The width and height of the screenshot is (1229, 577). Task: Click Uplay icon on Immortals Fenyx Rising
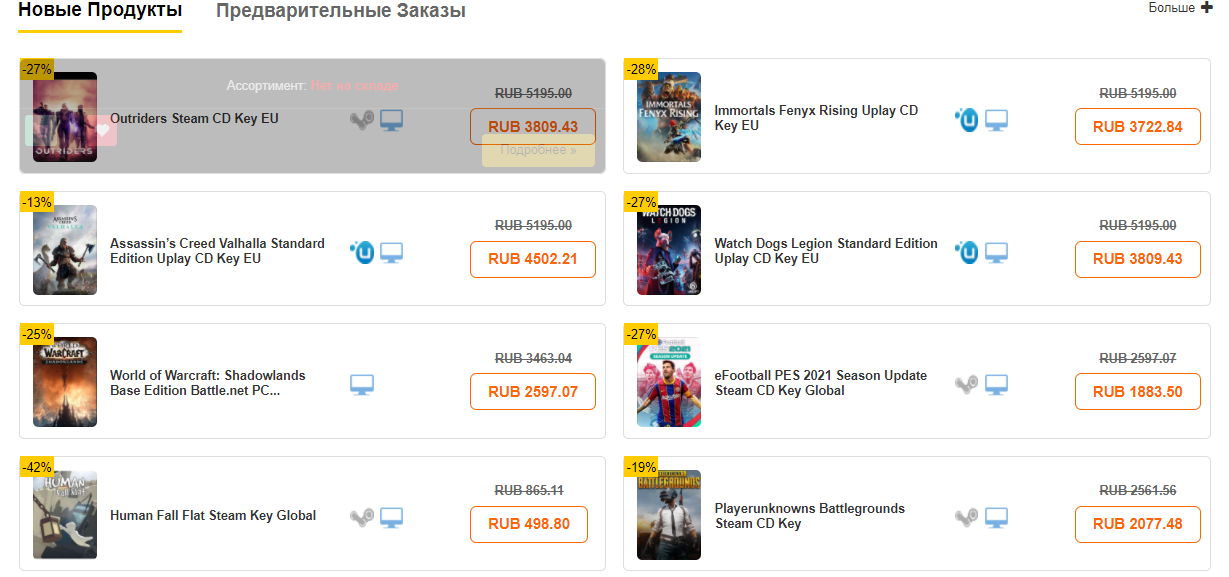click(x=966, y=121)
